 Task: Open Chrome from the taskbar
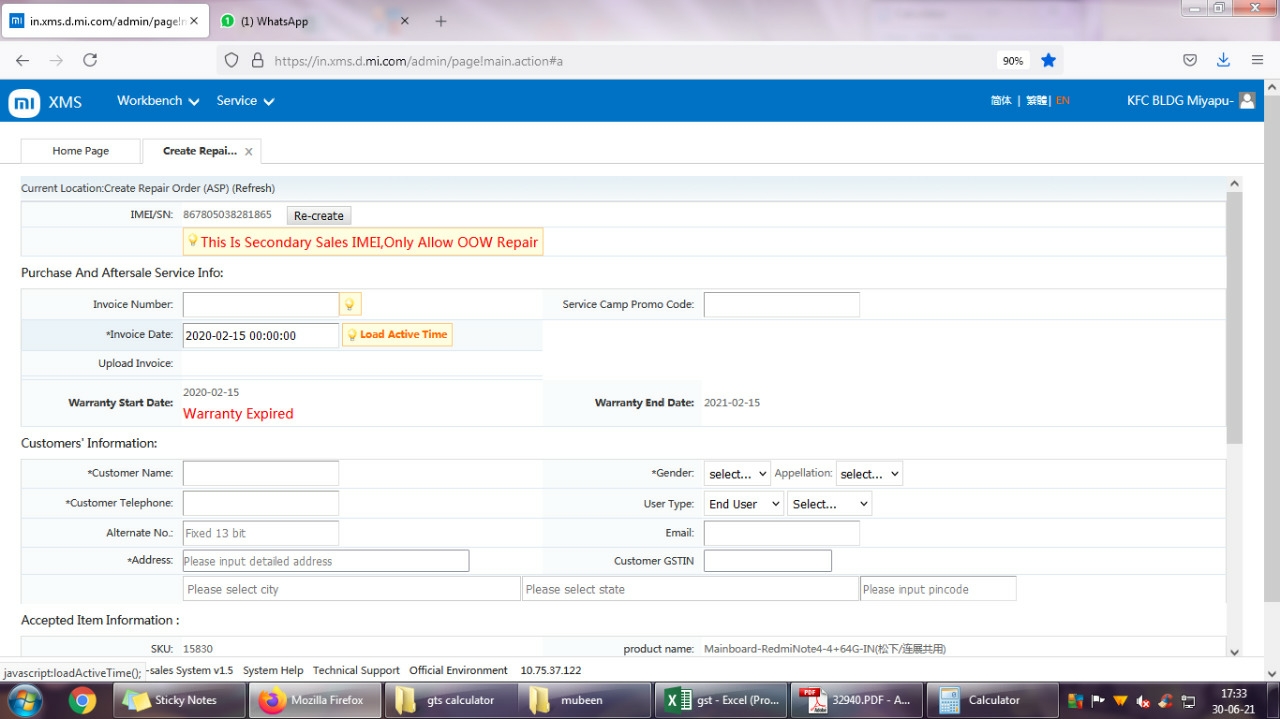(x=82, y=700)
